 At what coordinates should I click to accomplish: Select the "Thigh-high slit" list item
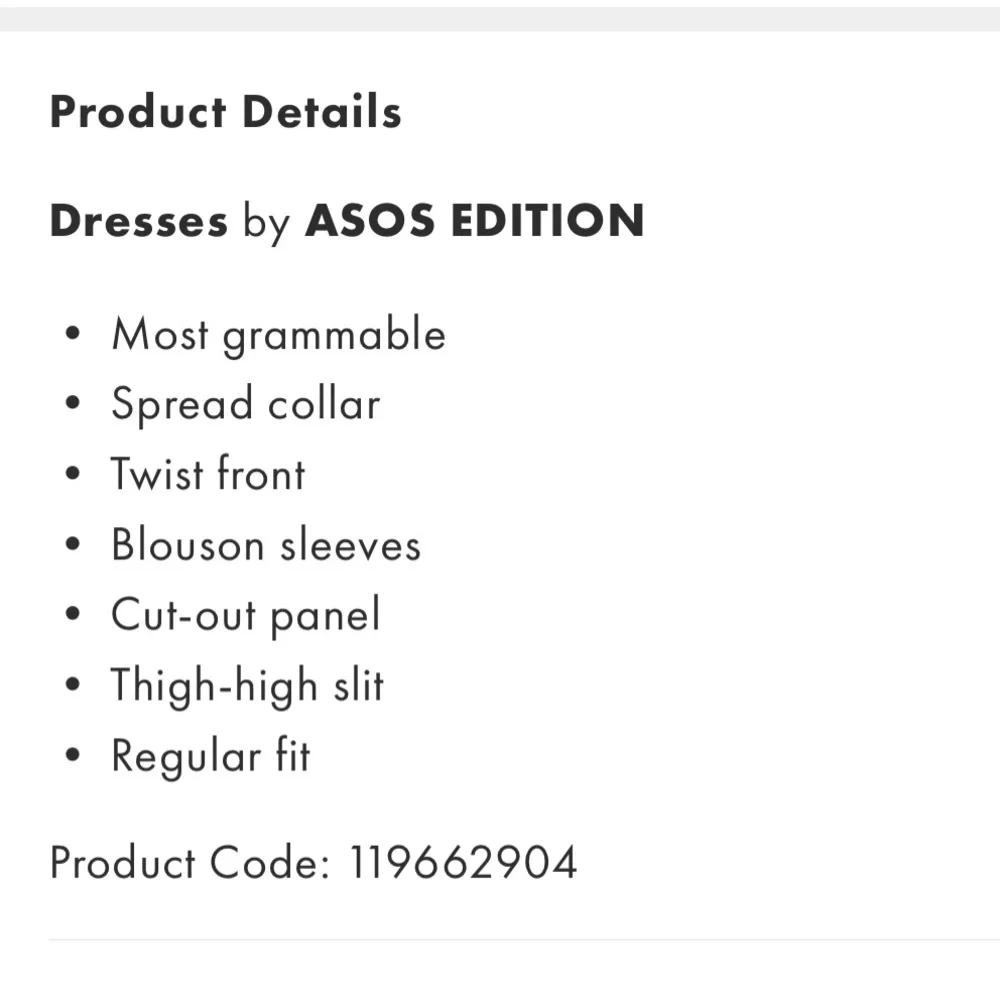click(x=247, y=686)
